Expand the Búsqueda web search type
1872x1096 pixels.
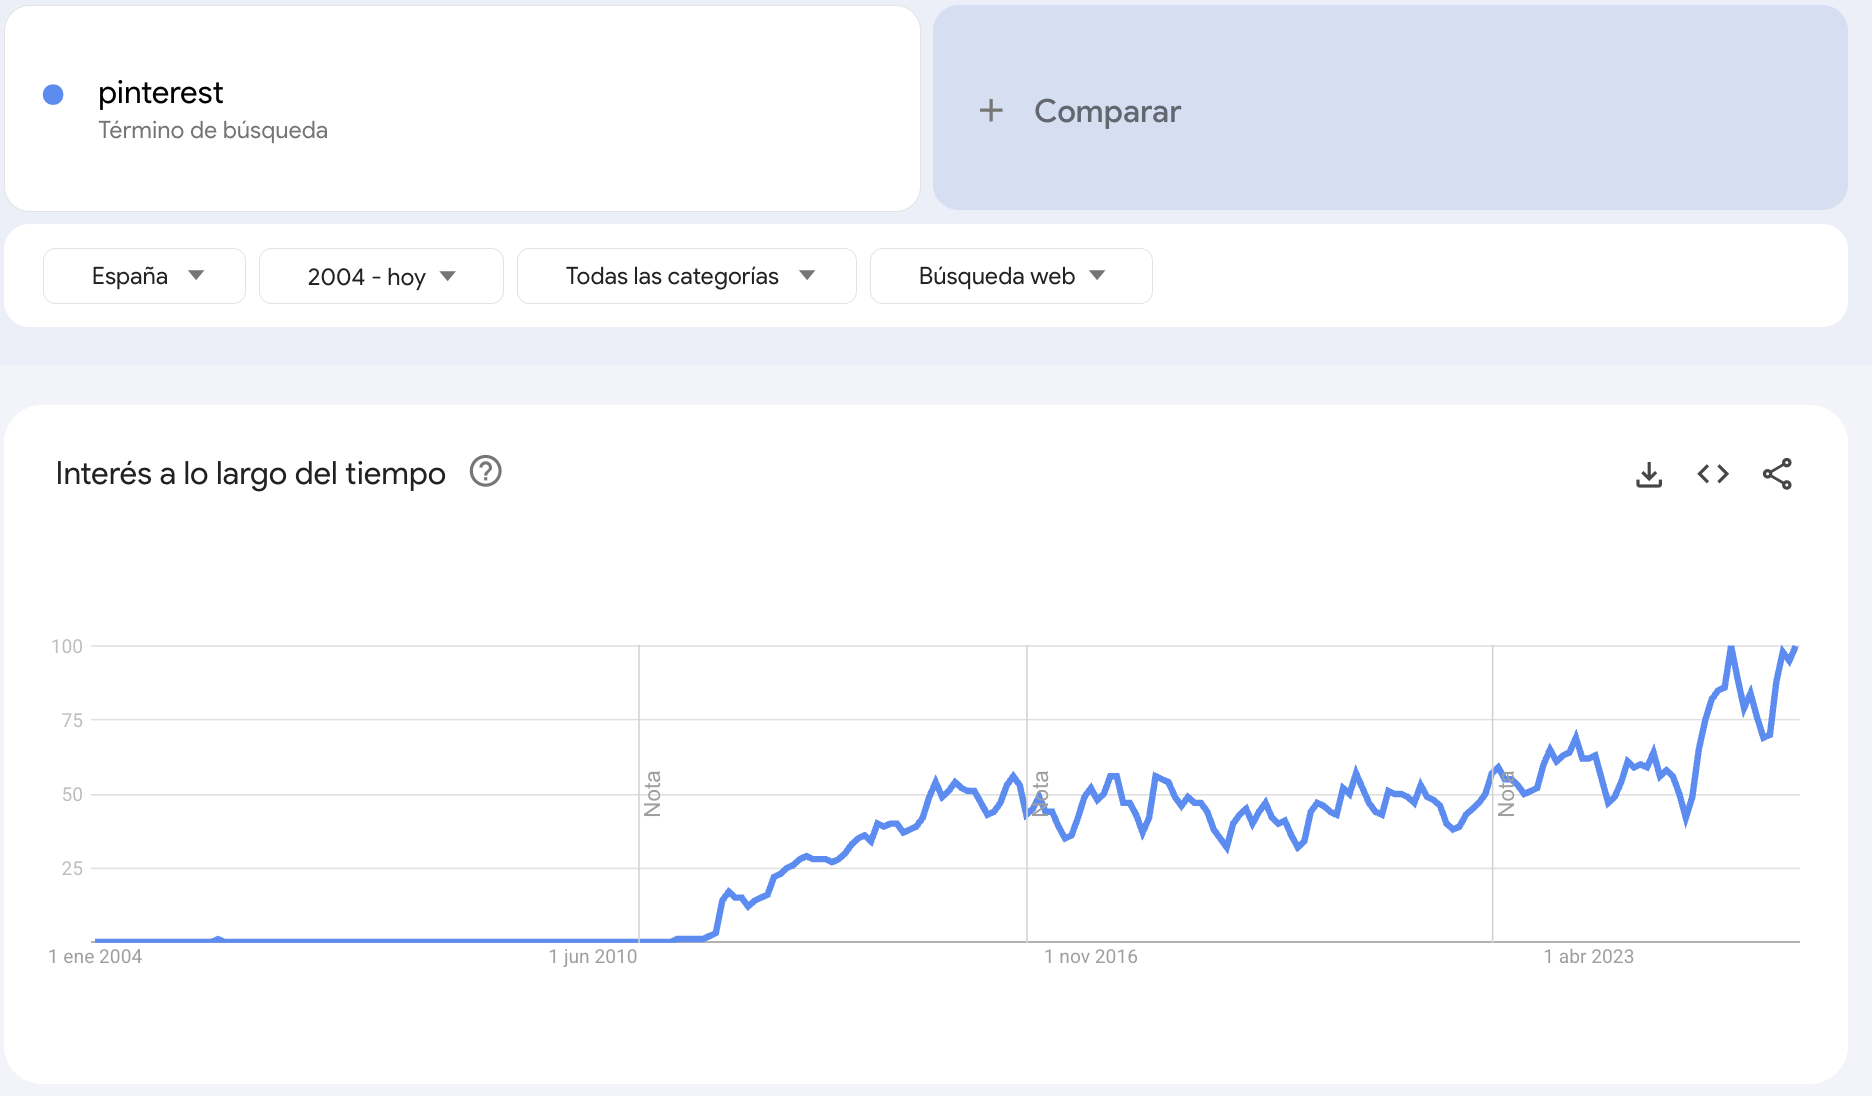[x=1011, y=276]
